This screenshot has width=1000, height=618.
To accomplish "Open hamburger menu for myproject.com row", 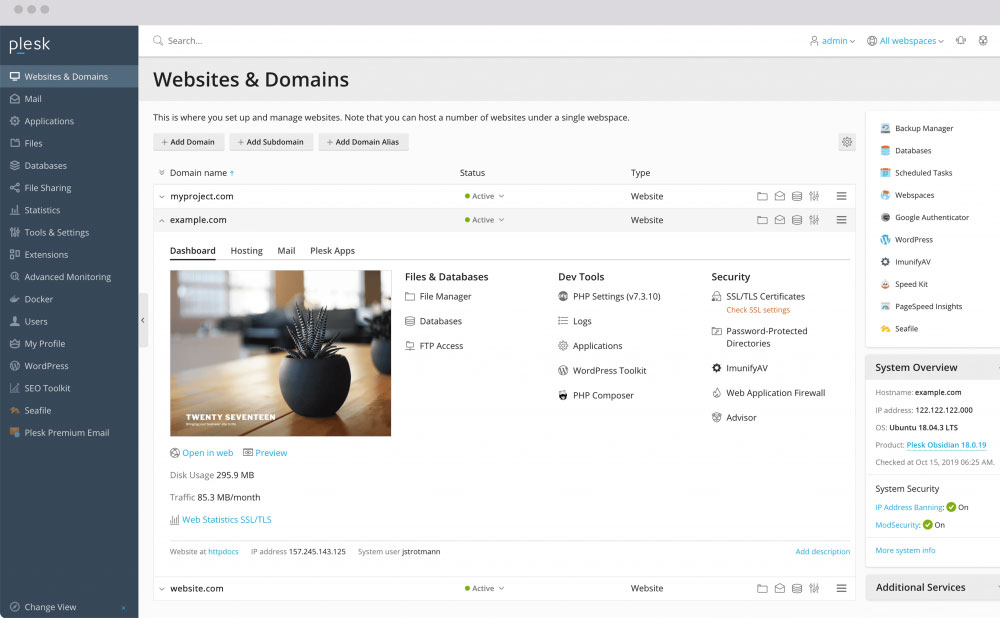I will pyautogui.click(x=841, y=196).
